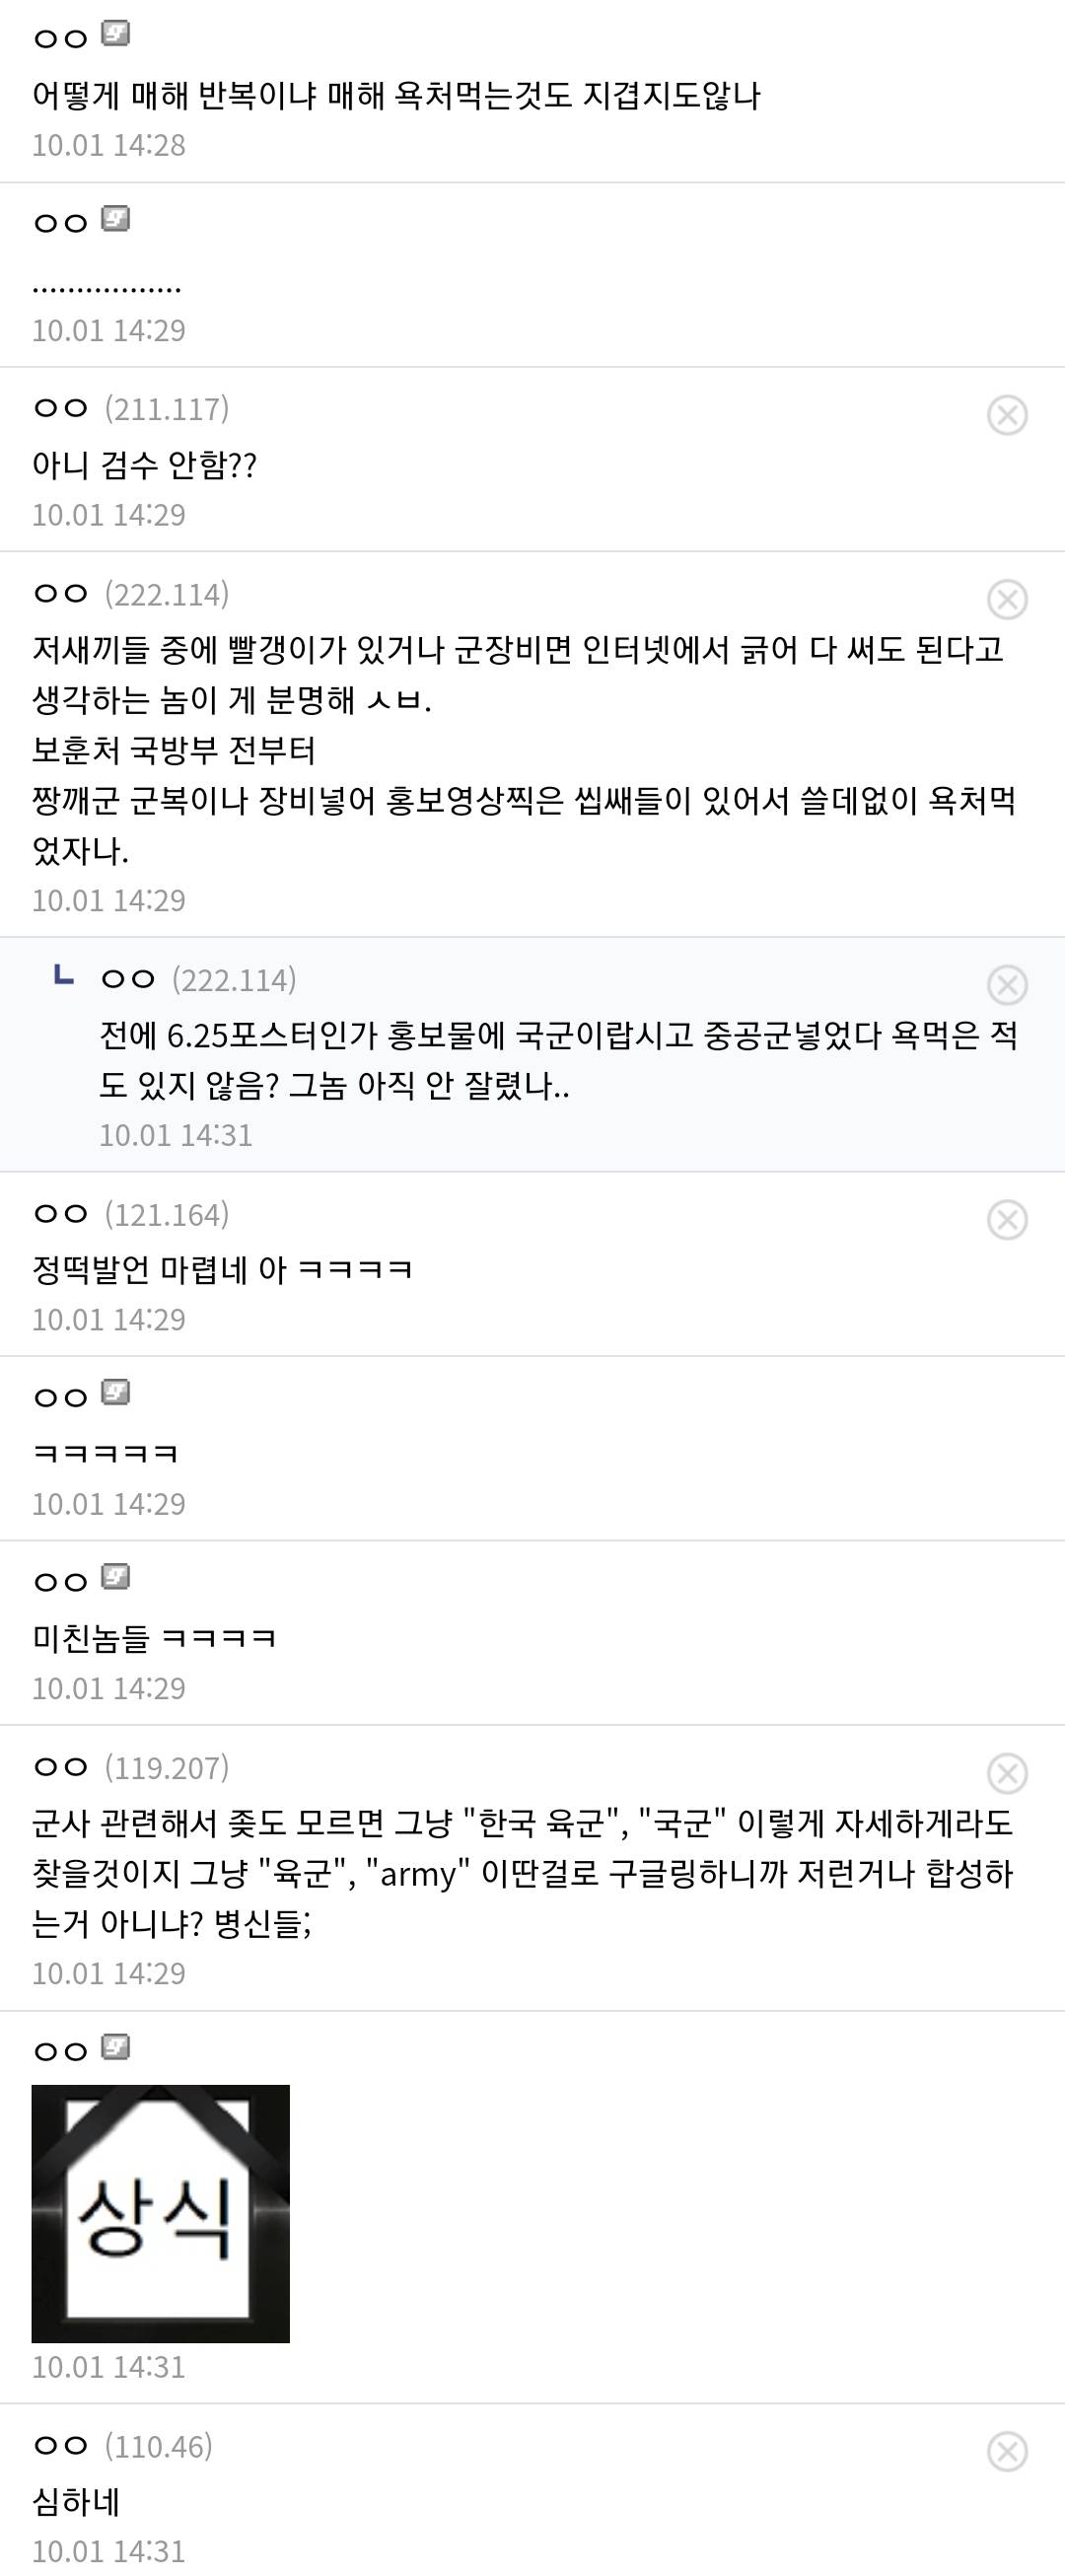Click the '심하네' comment text

[x=76, y=2501]
